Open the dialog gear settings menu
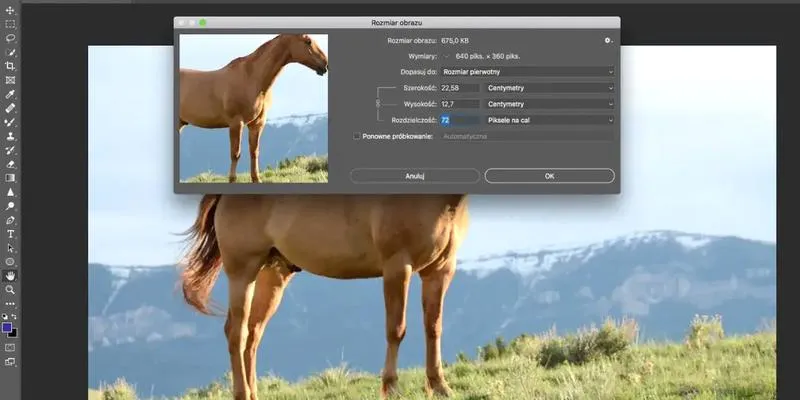Image resolution: width=800 pixels, height=400 pixels. click(608, 40)
